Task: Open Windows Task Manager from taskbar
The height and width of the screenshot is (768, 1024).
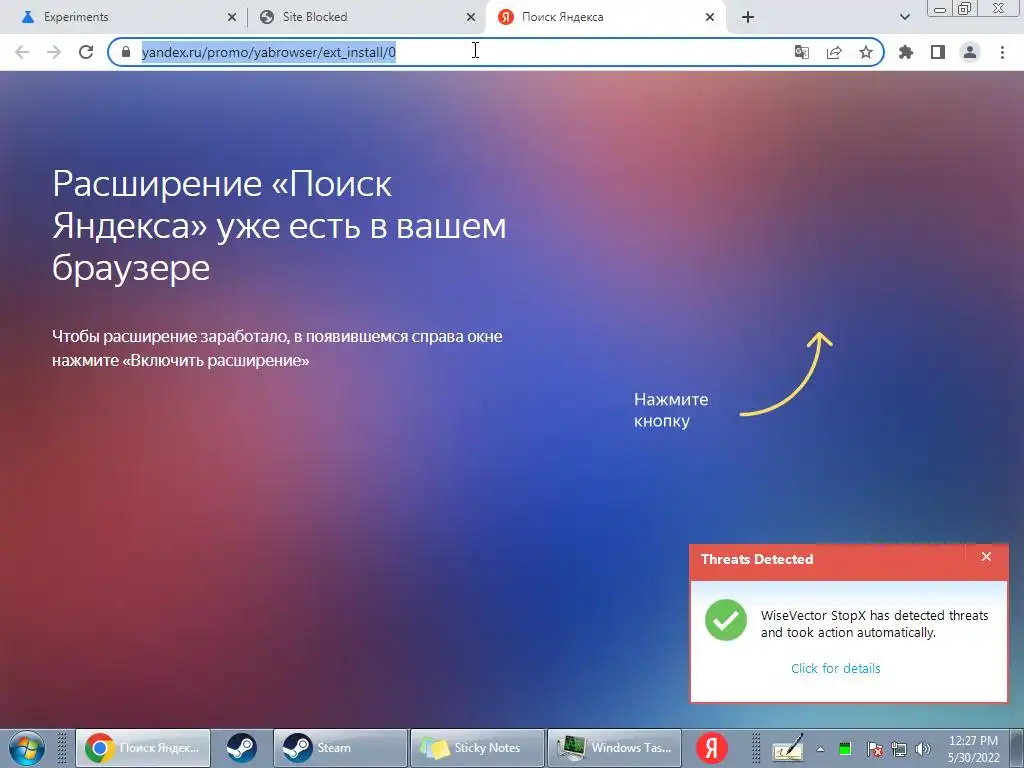Action: tap(614, 748)
